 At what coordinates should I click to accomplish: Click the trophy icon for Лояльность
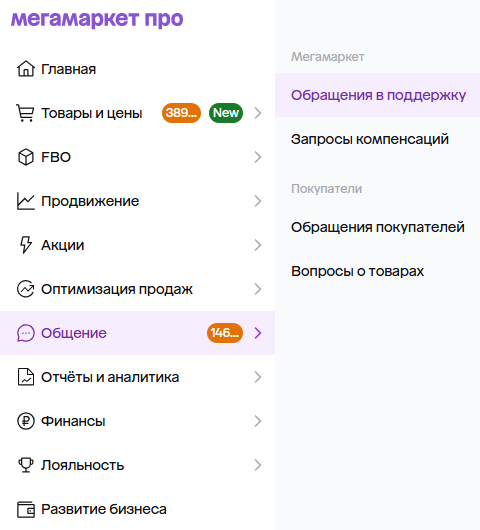click(x=26, y=465)
